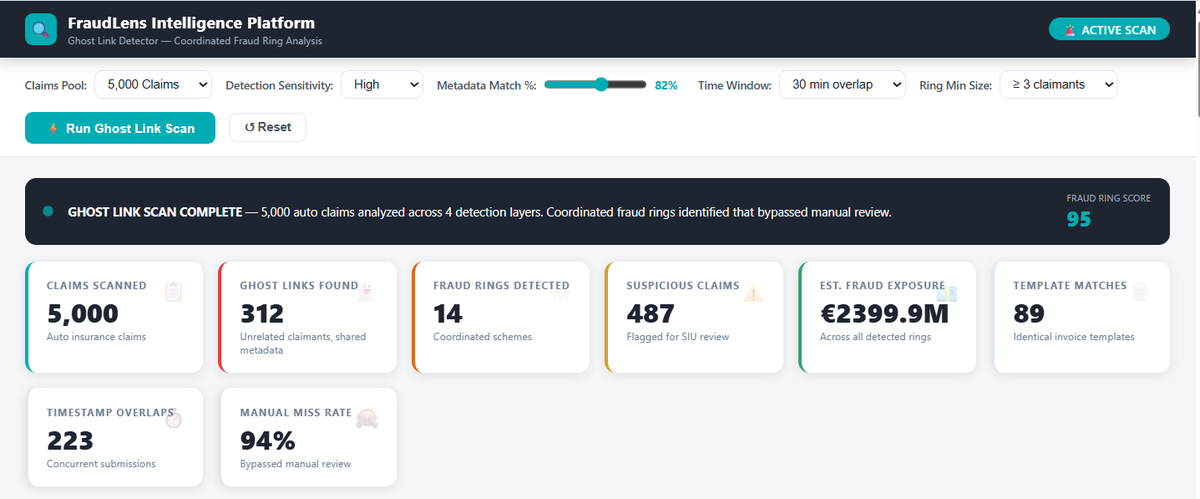Click the €2399.9M fraud exposure value
Image resolution: width=1200 pixels, height=499 pixels.
pos(887,314)
